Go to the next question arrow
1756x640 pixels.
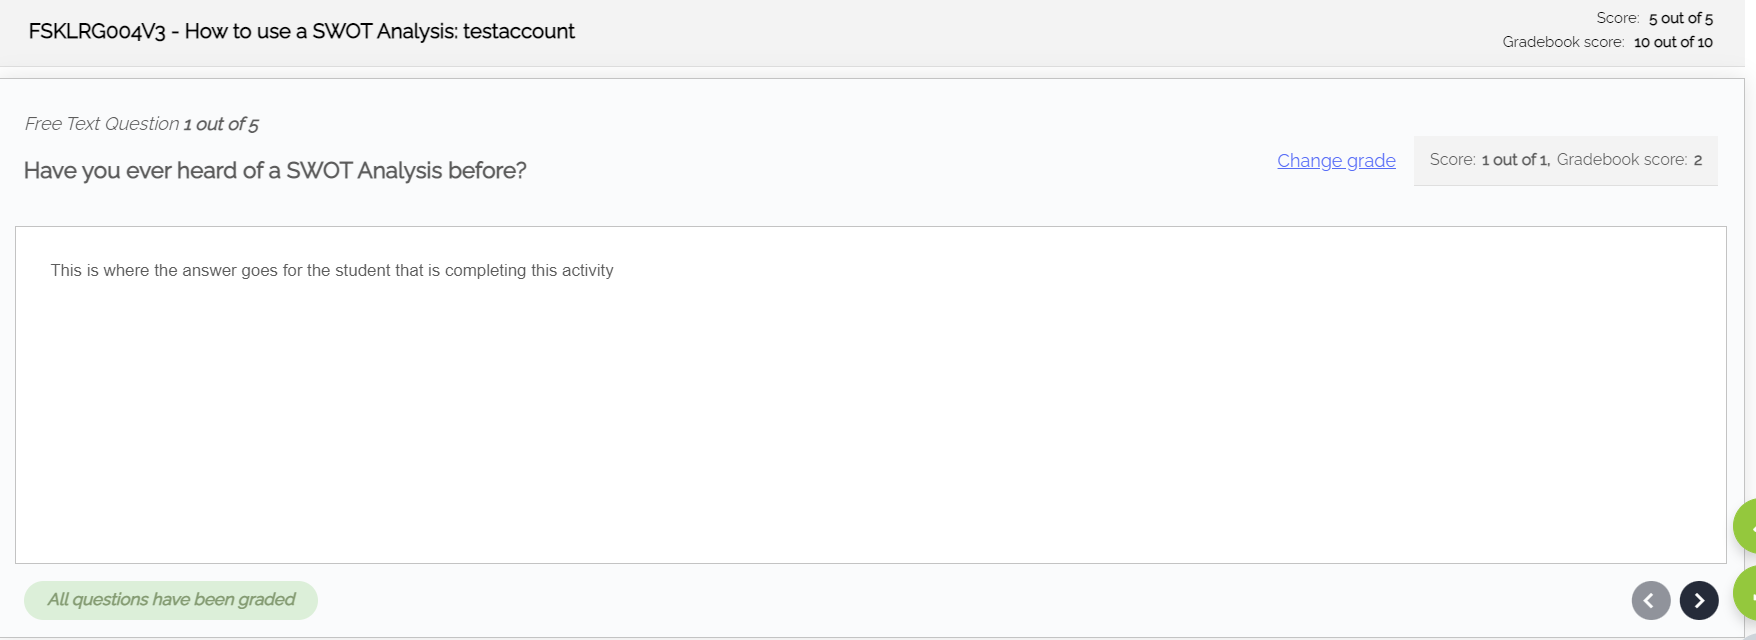click(x=1699, y=600)
